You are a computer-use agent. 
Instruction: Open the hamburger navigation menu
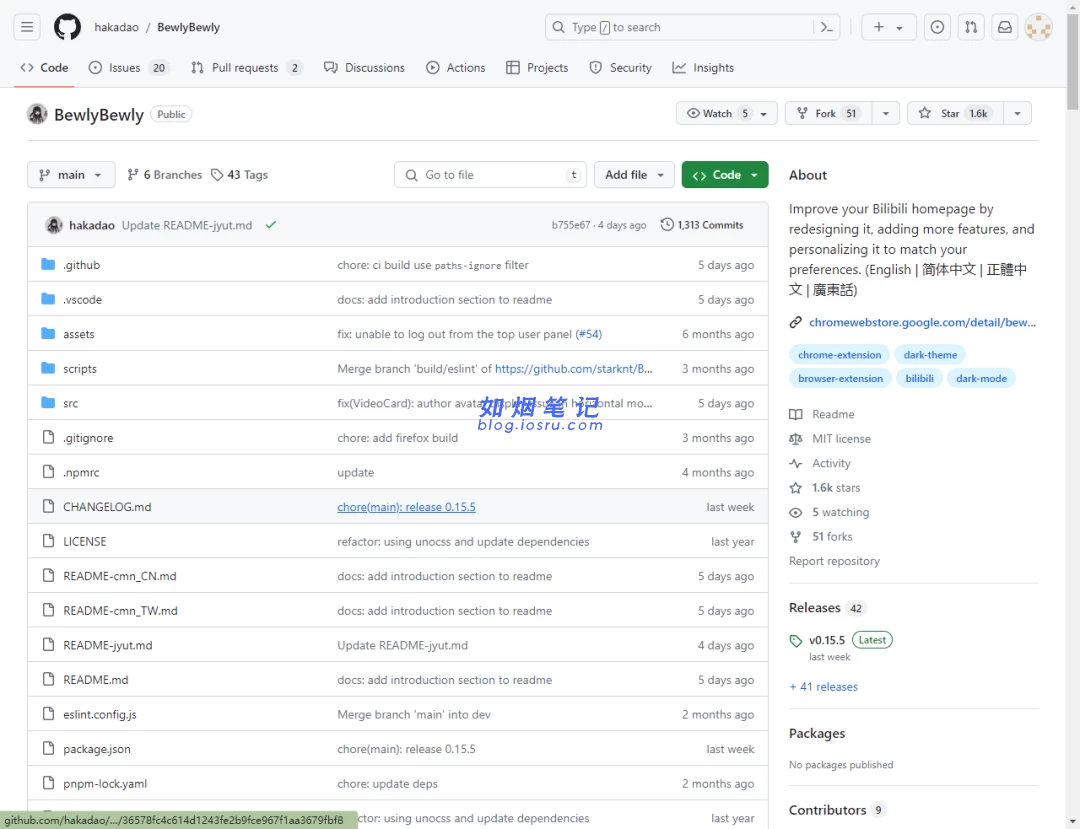coord(27,27)
